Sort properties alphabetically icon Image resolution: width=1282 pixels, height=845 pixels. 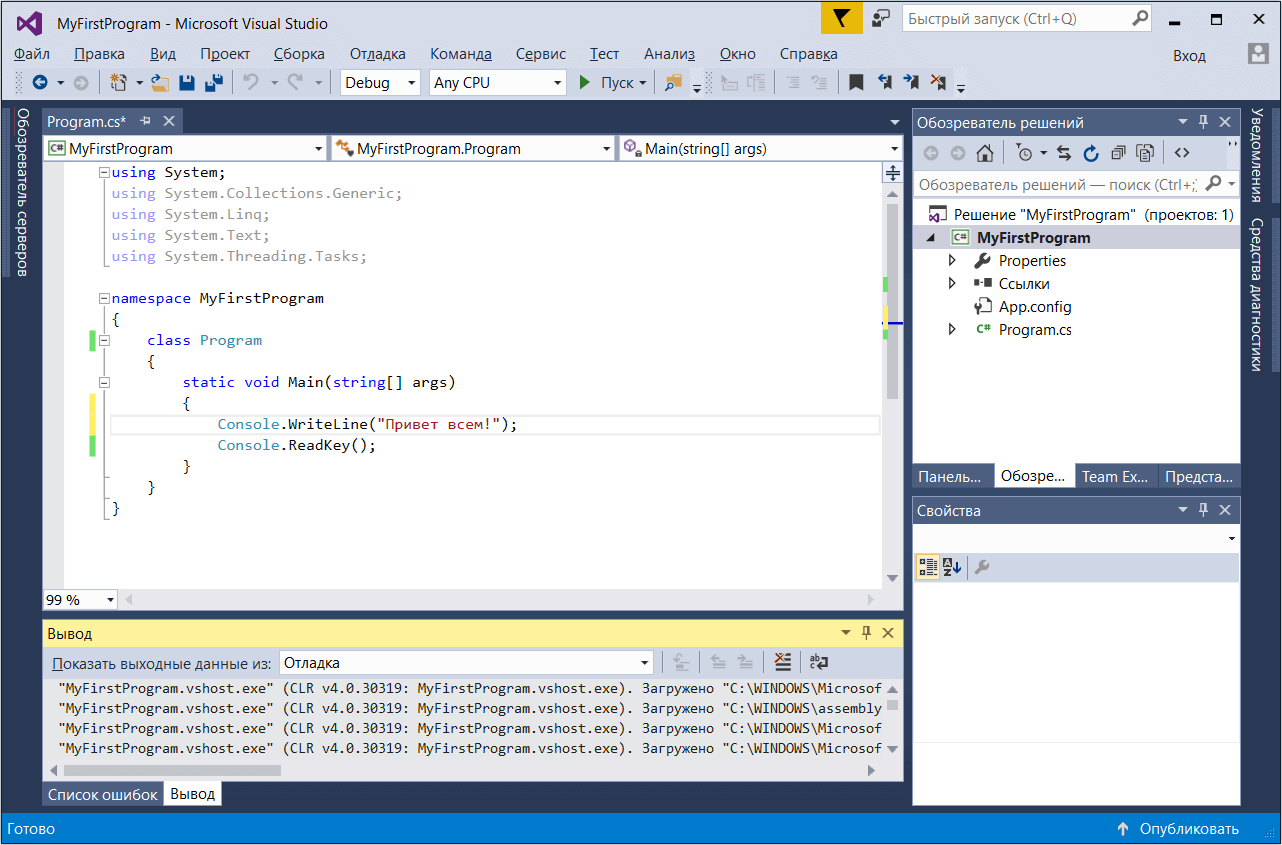click(952, 568)
